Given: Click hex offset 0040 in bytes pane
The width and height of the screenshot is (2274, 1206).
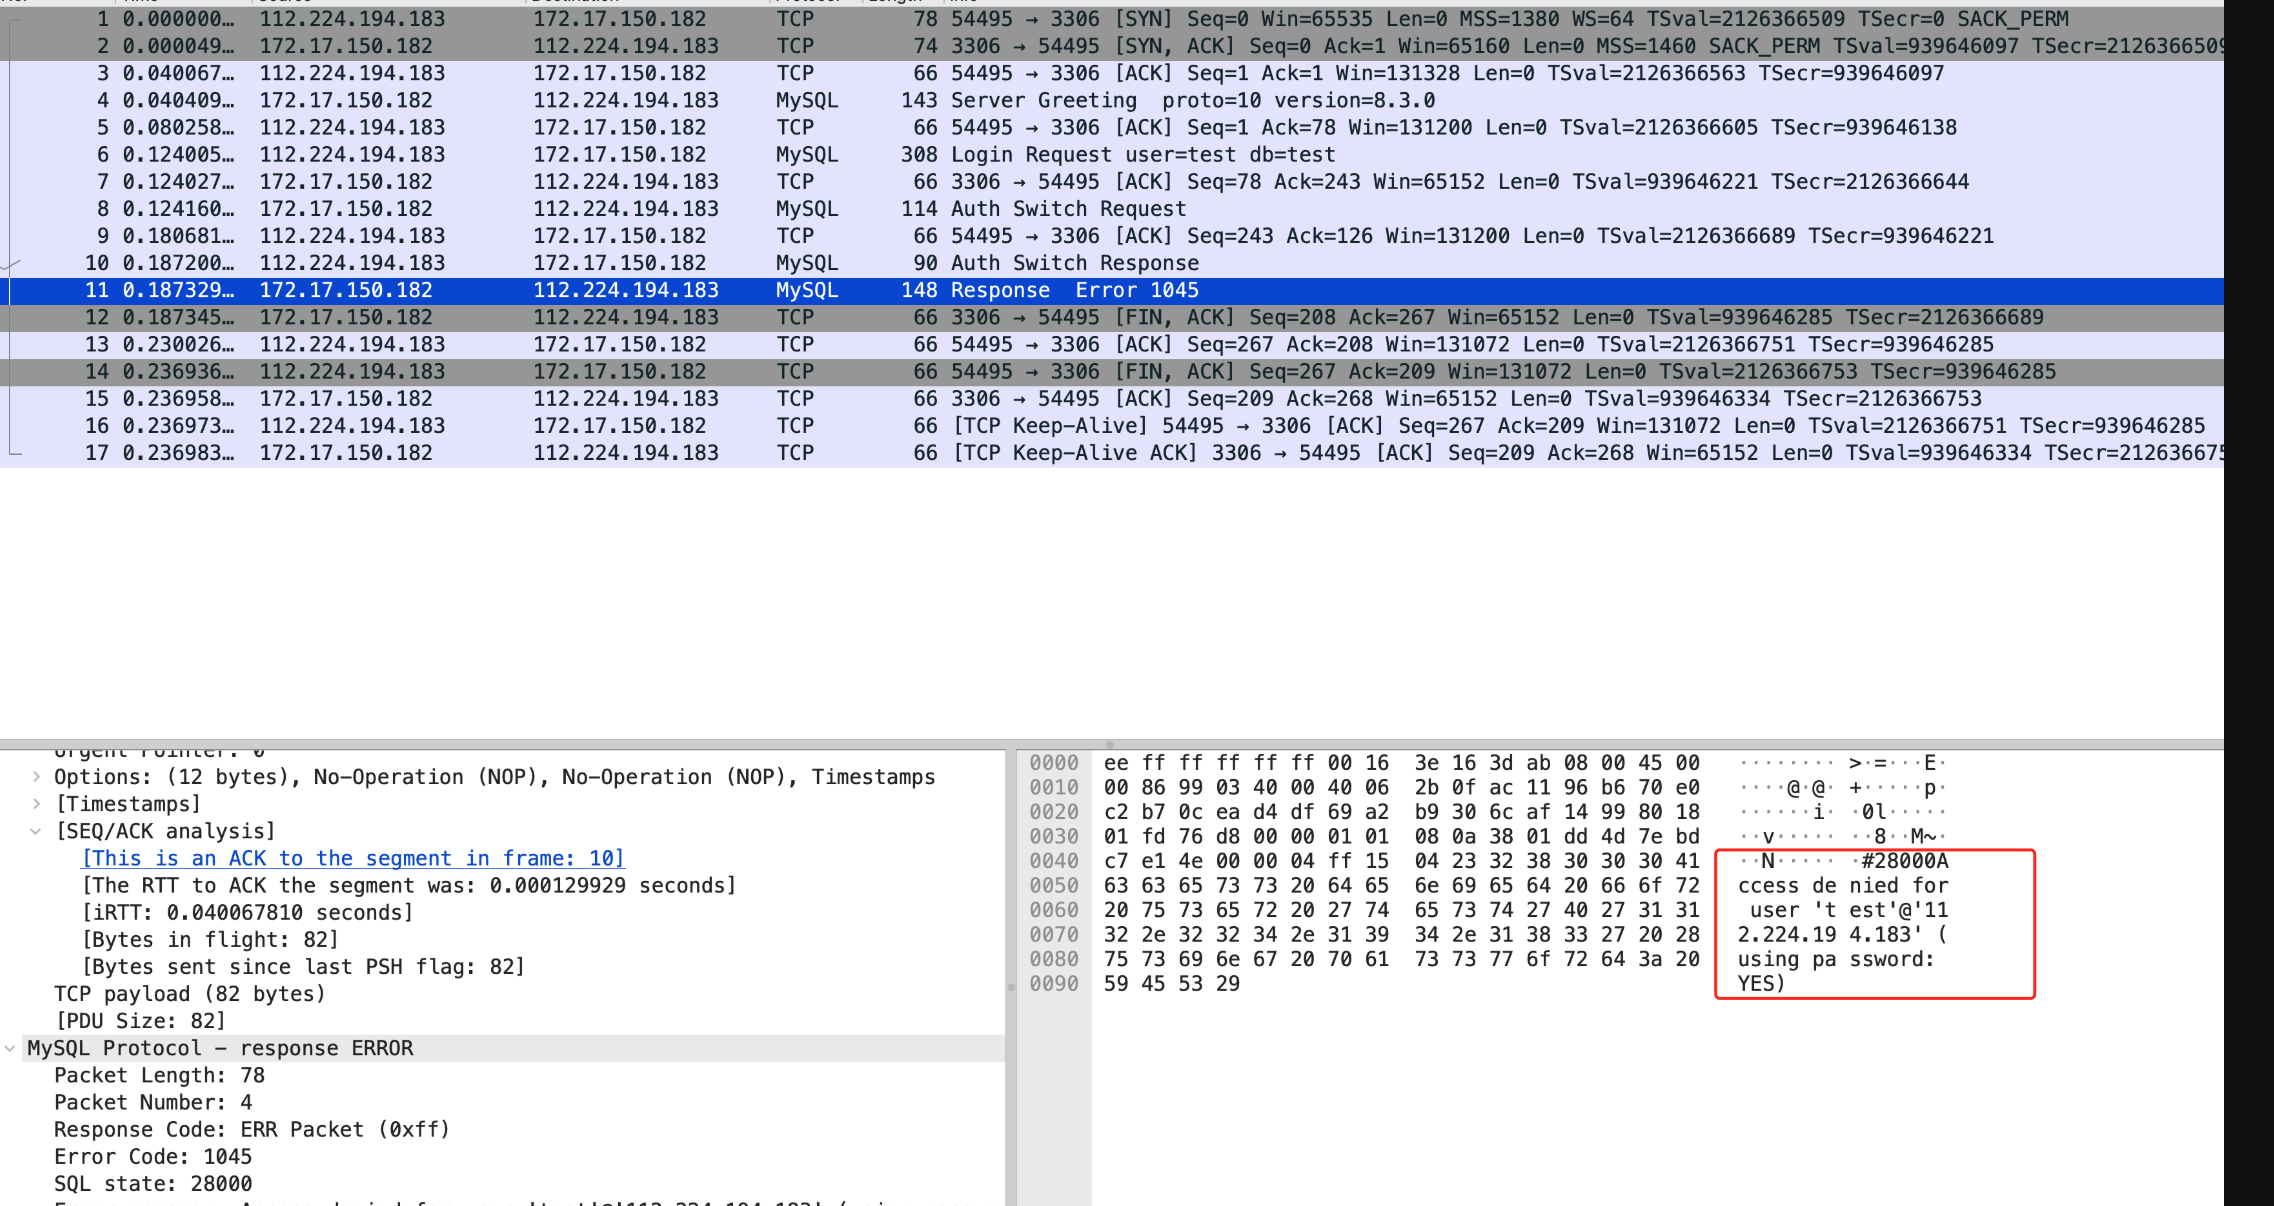Looking at the screenshot, I should click(1054, 861).
